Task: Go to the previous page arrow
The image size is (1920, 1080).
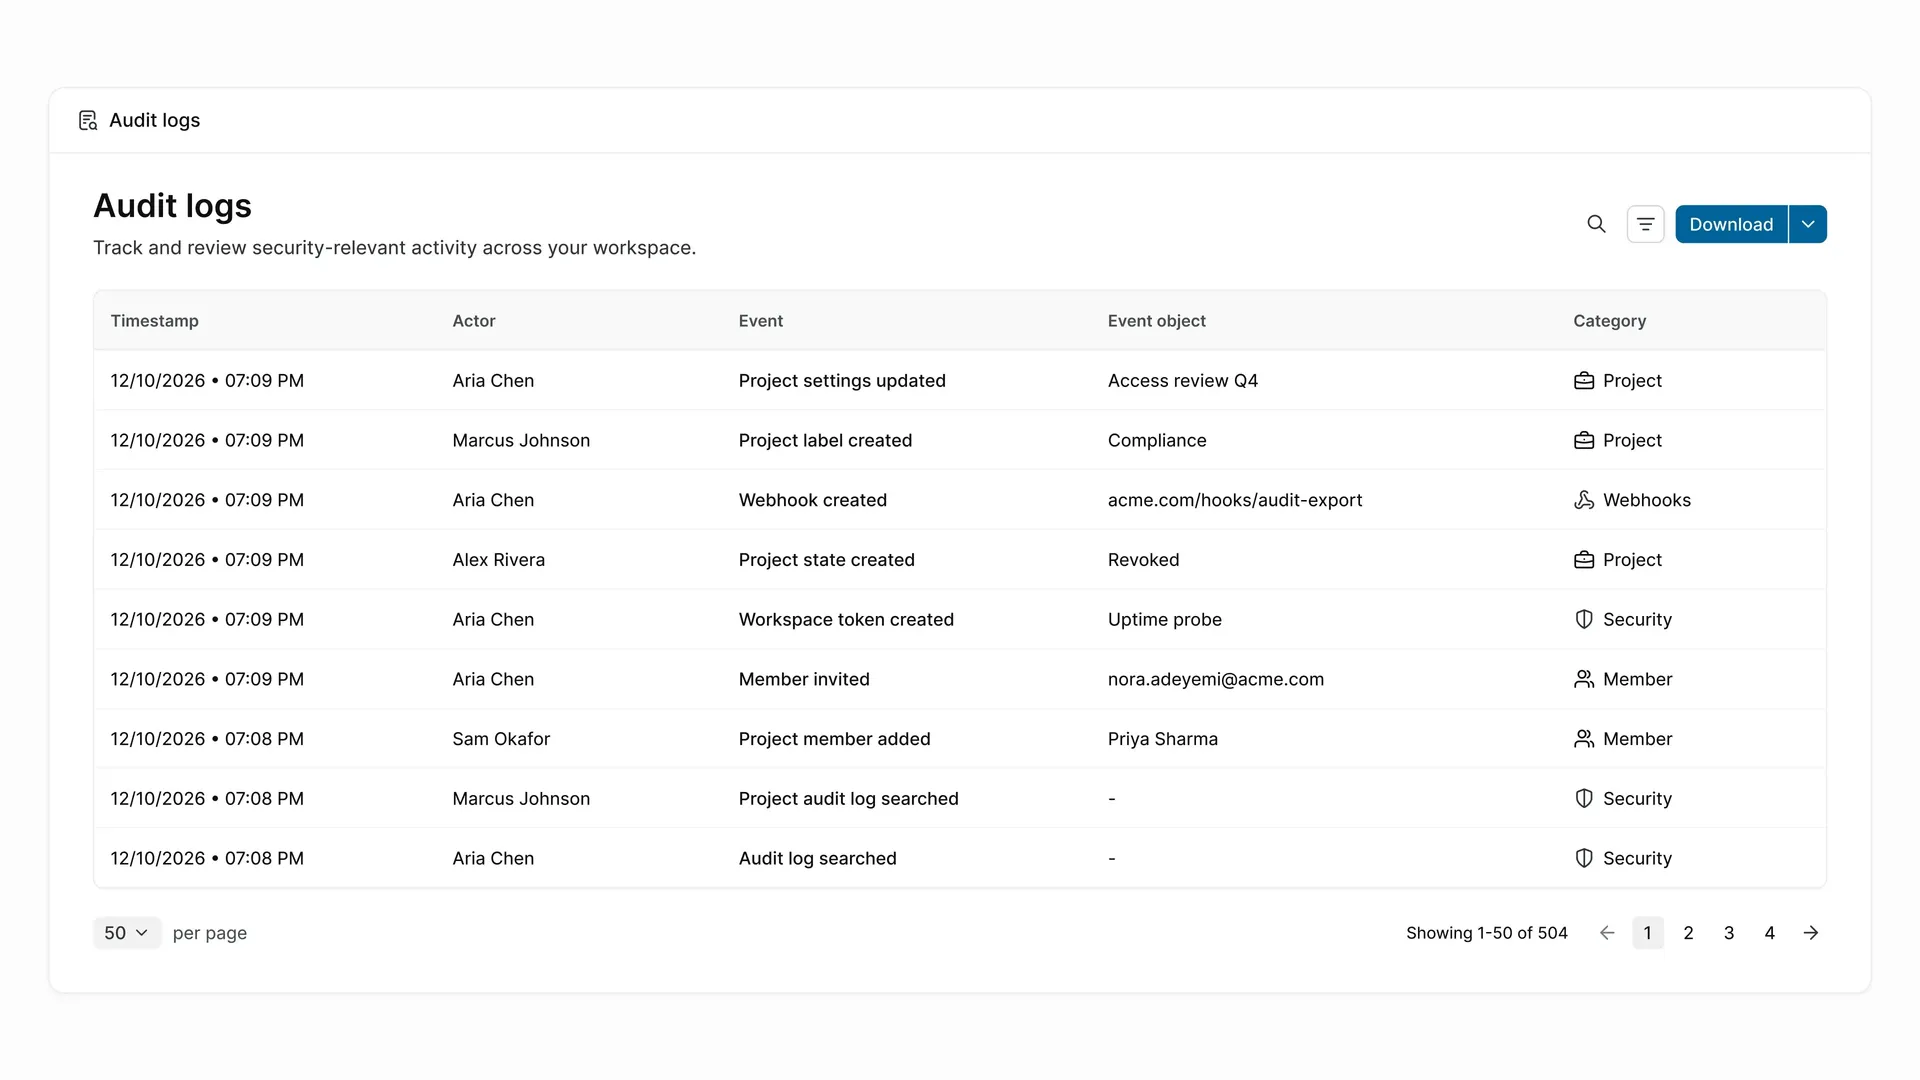Action: (1607, 933)
